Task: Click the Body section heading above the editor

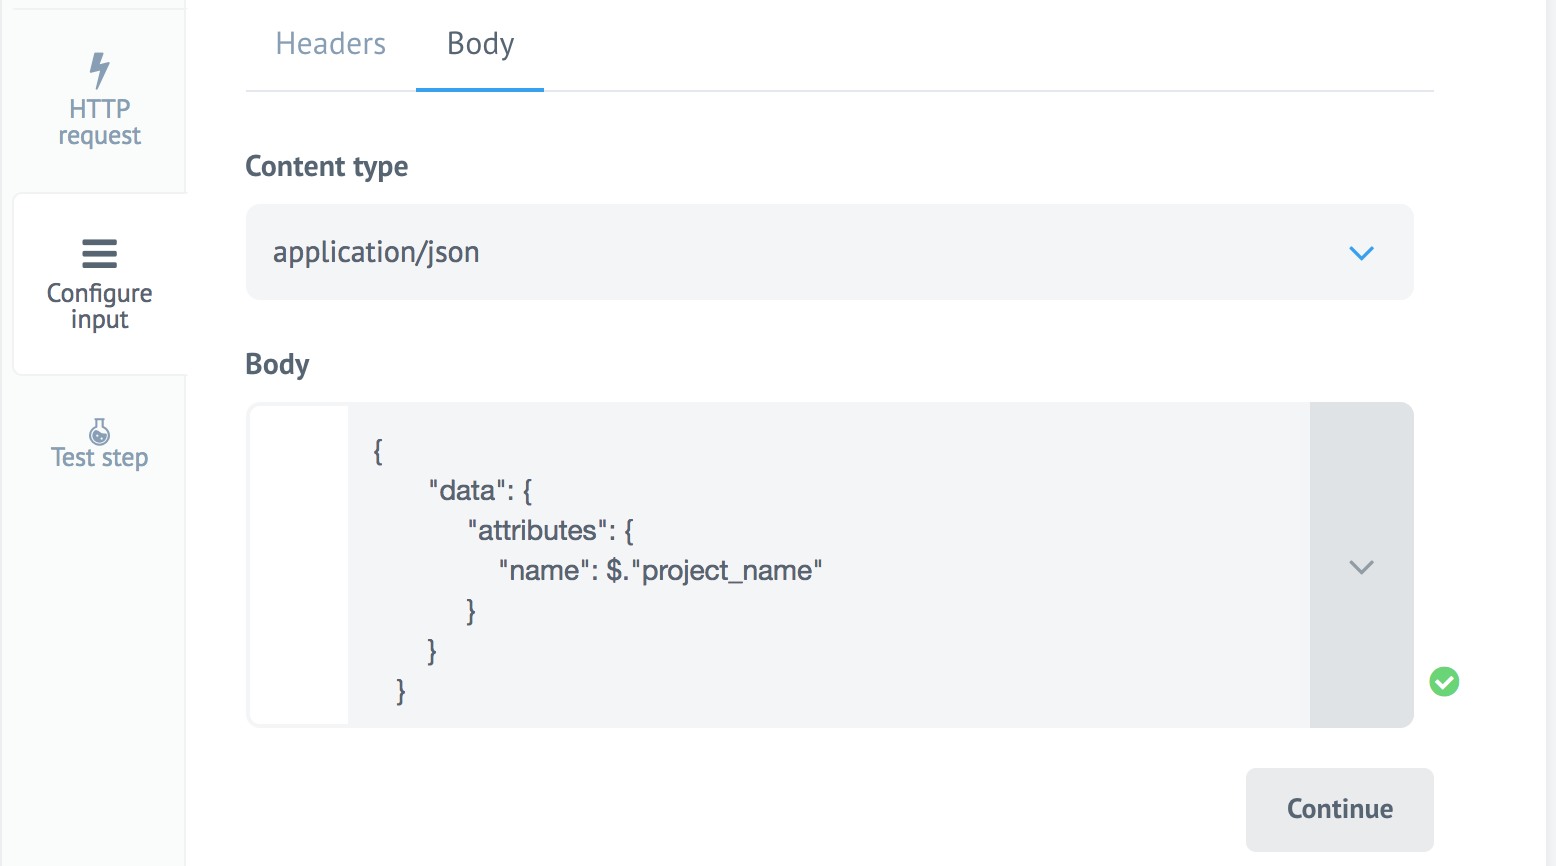Action: pyautogui.click(x=277, y=364)
